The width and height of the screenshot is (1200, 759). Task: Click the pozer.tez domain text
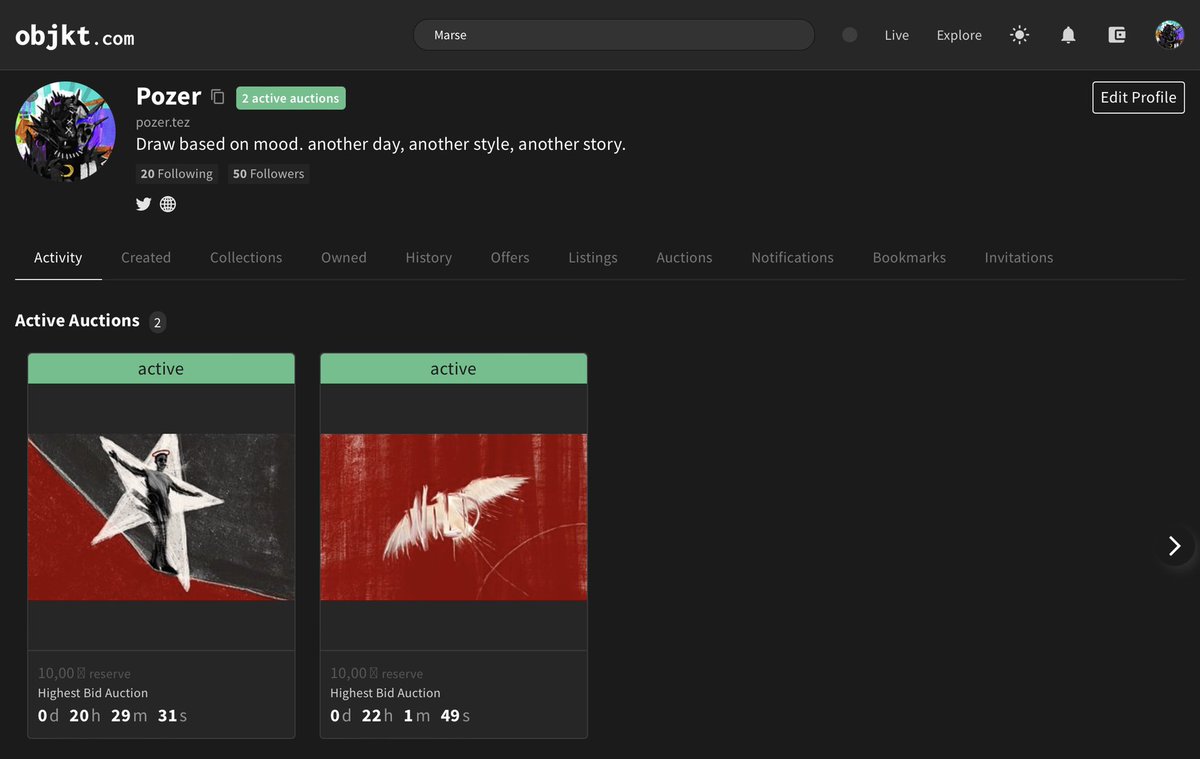tap(163, 122)
